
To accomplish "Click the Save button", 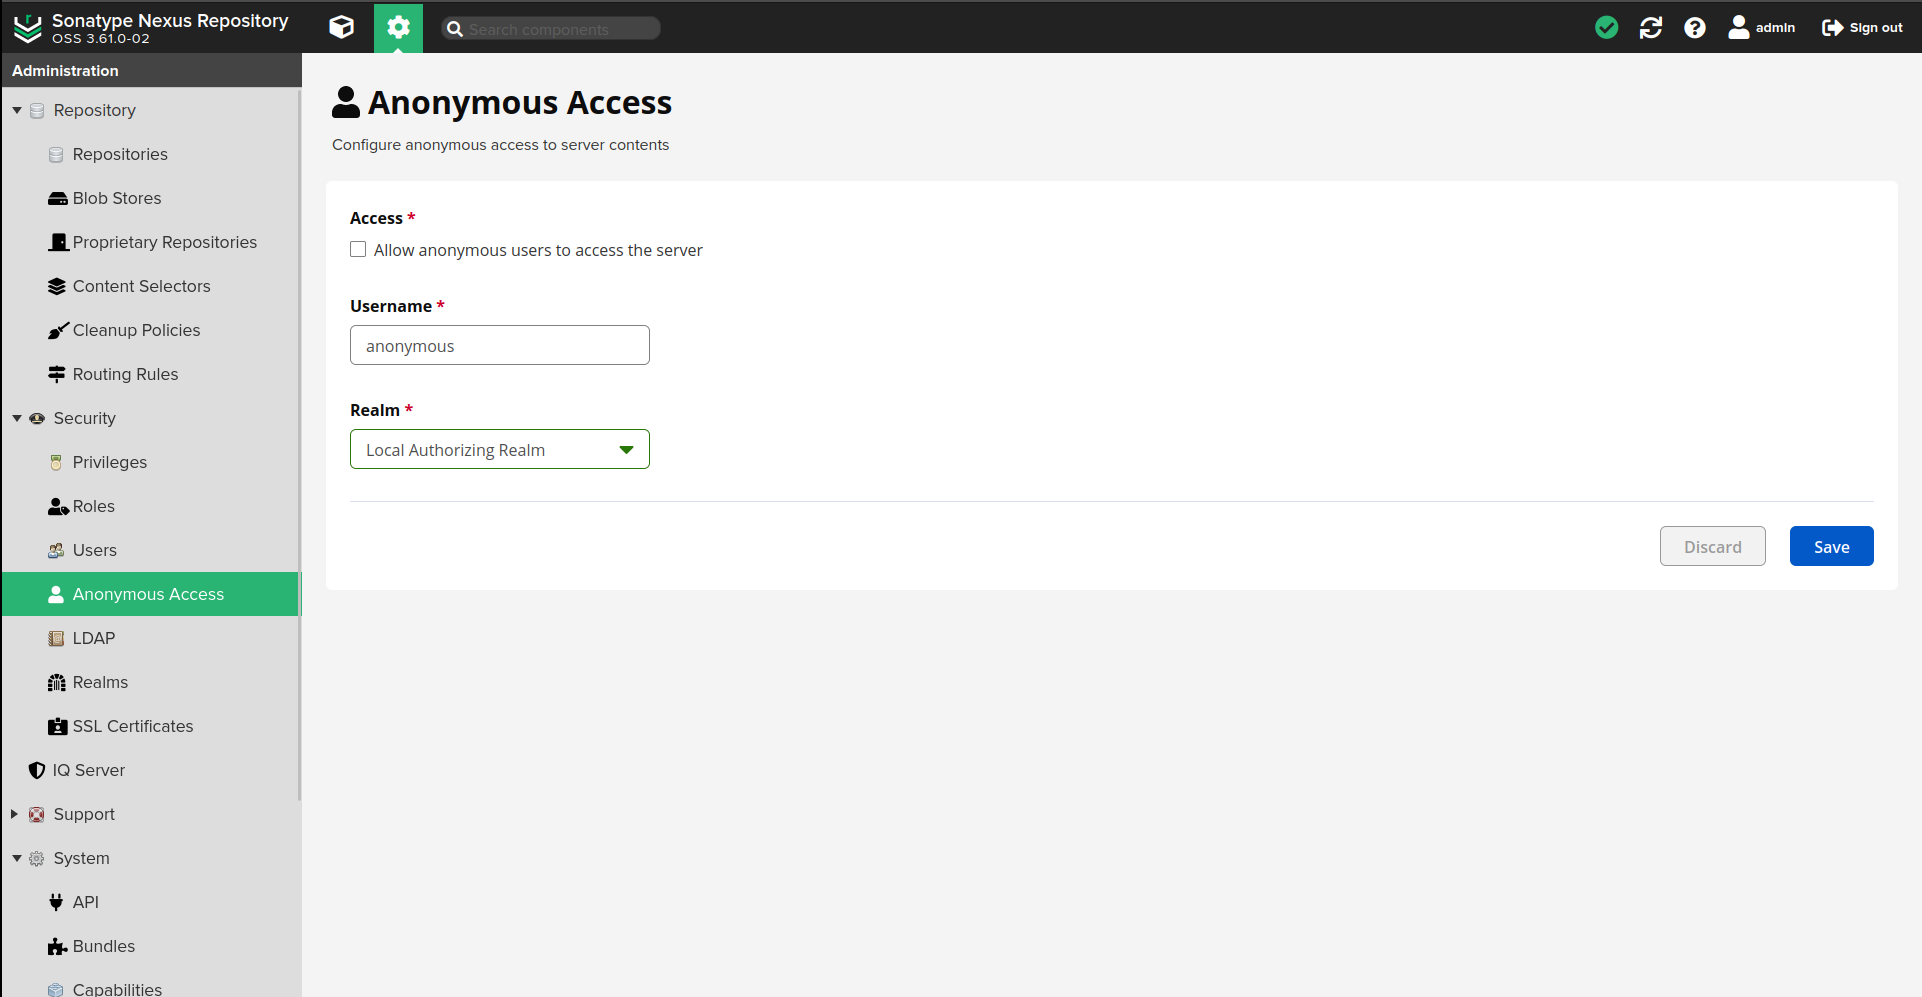I will [x=1831, y=546].
